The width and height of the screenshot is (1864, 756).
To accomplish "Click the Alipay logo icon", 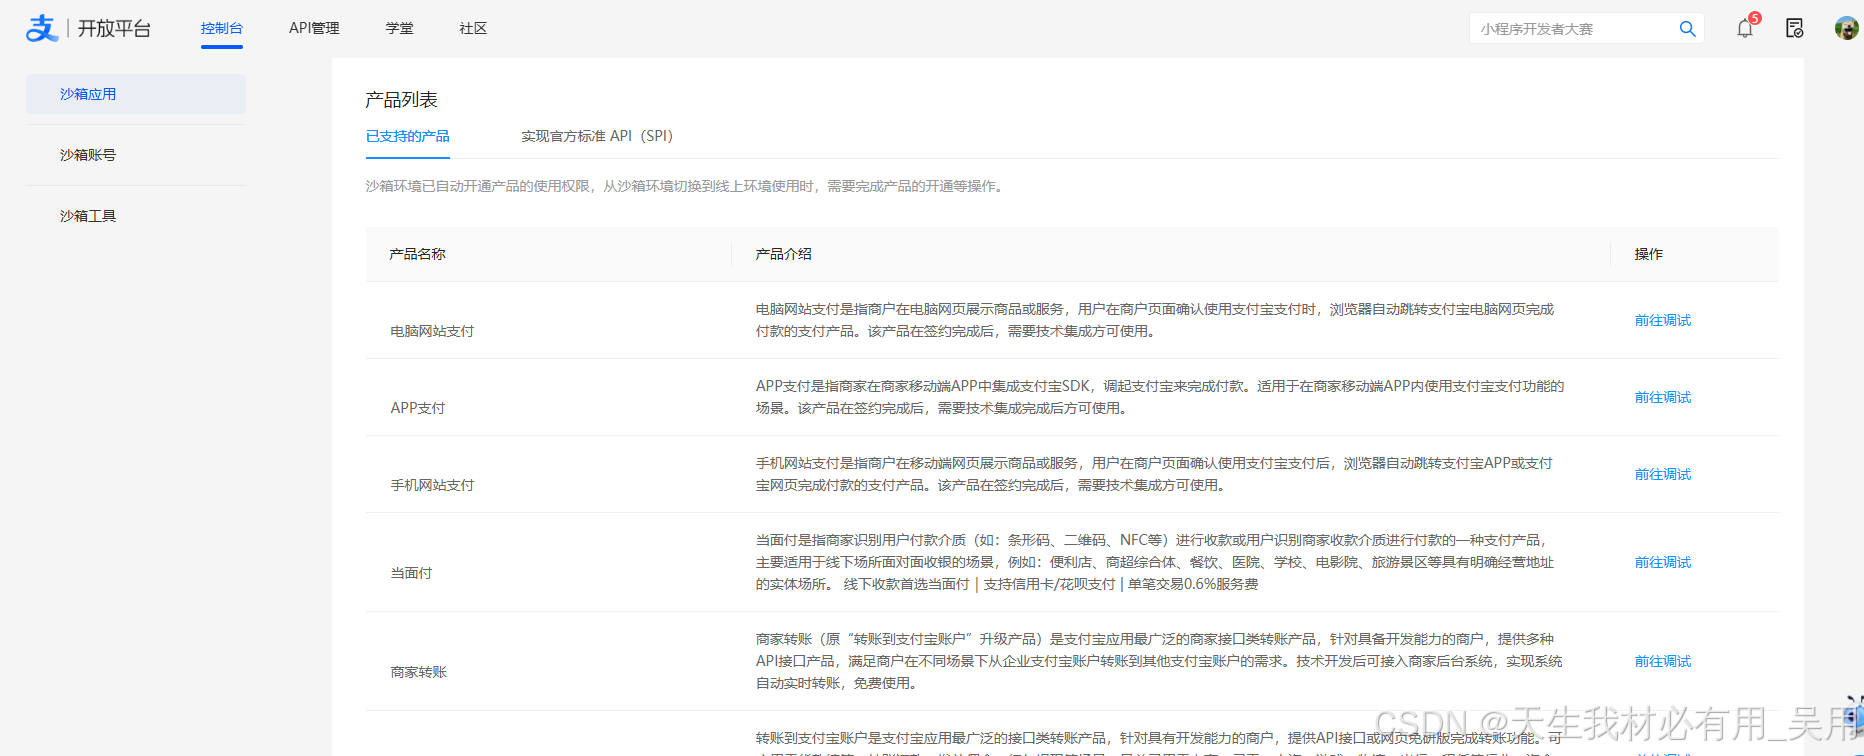I will (42, 28).
